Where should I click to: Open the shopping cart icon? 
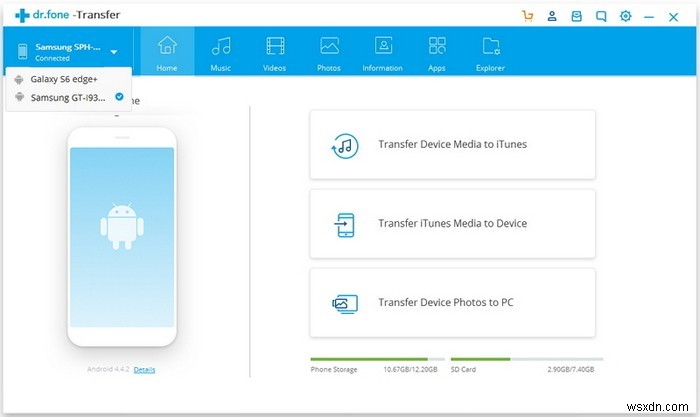click(x=528, y=17)
